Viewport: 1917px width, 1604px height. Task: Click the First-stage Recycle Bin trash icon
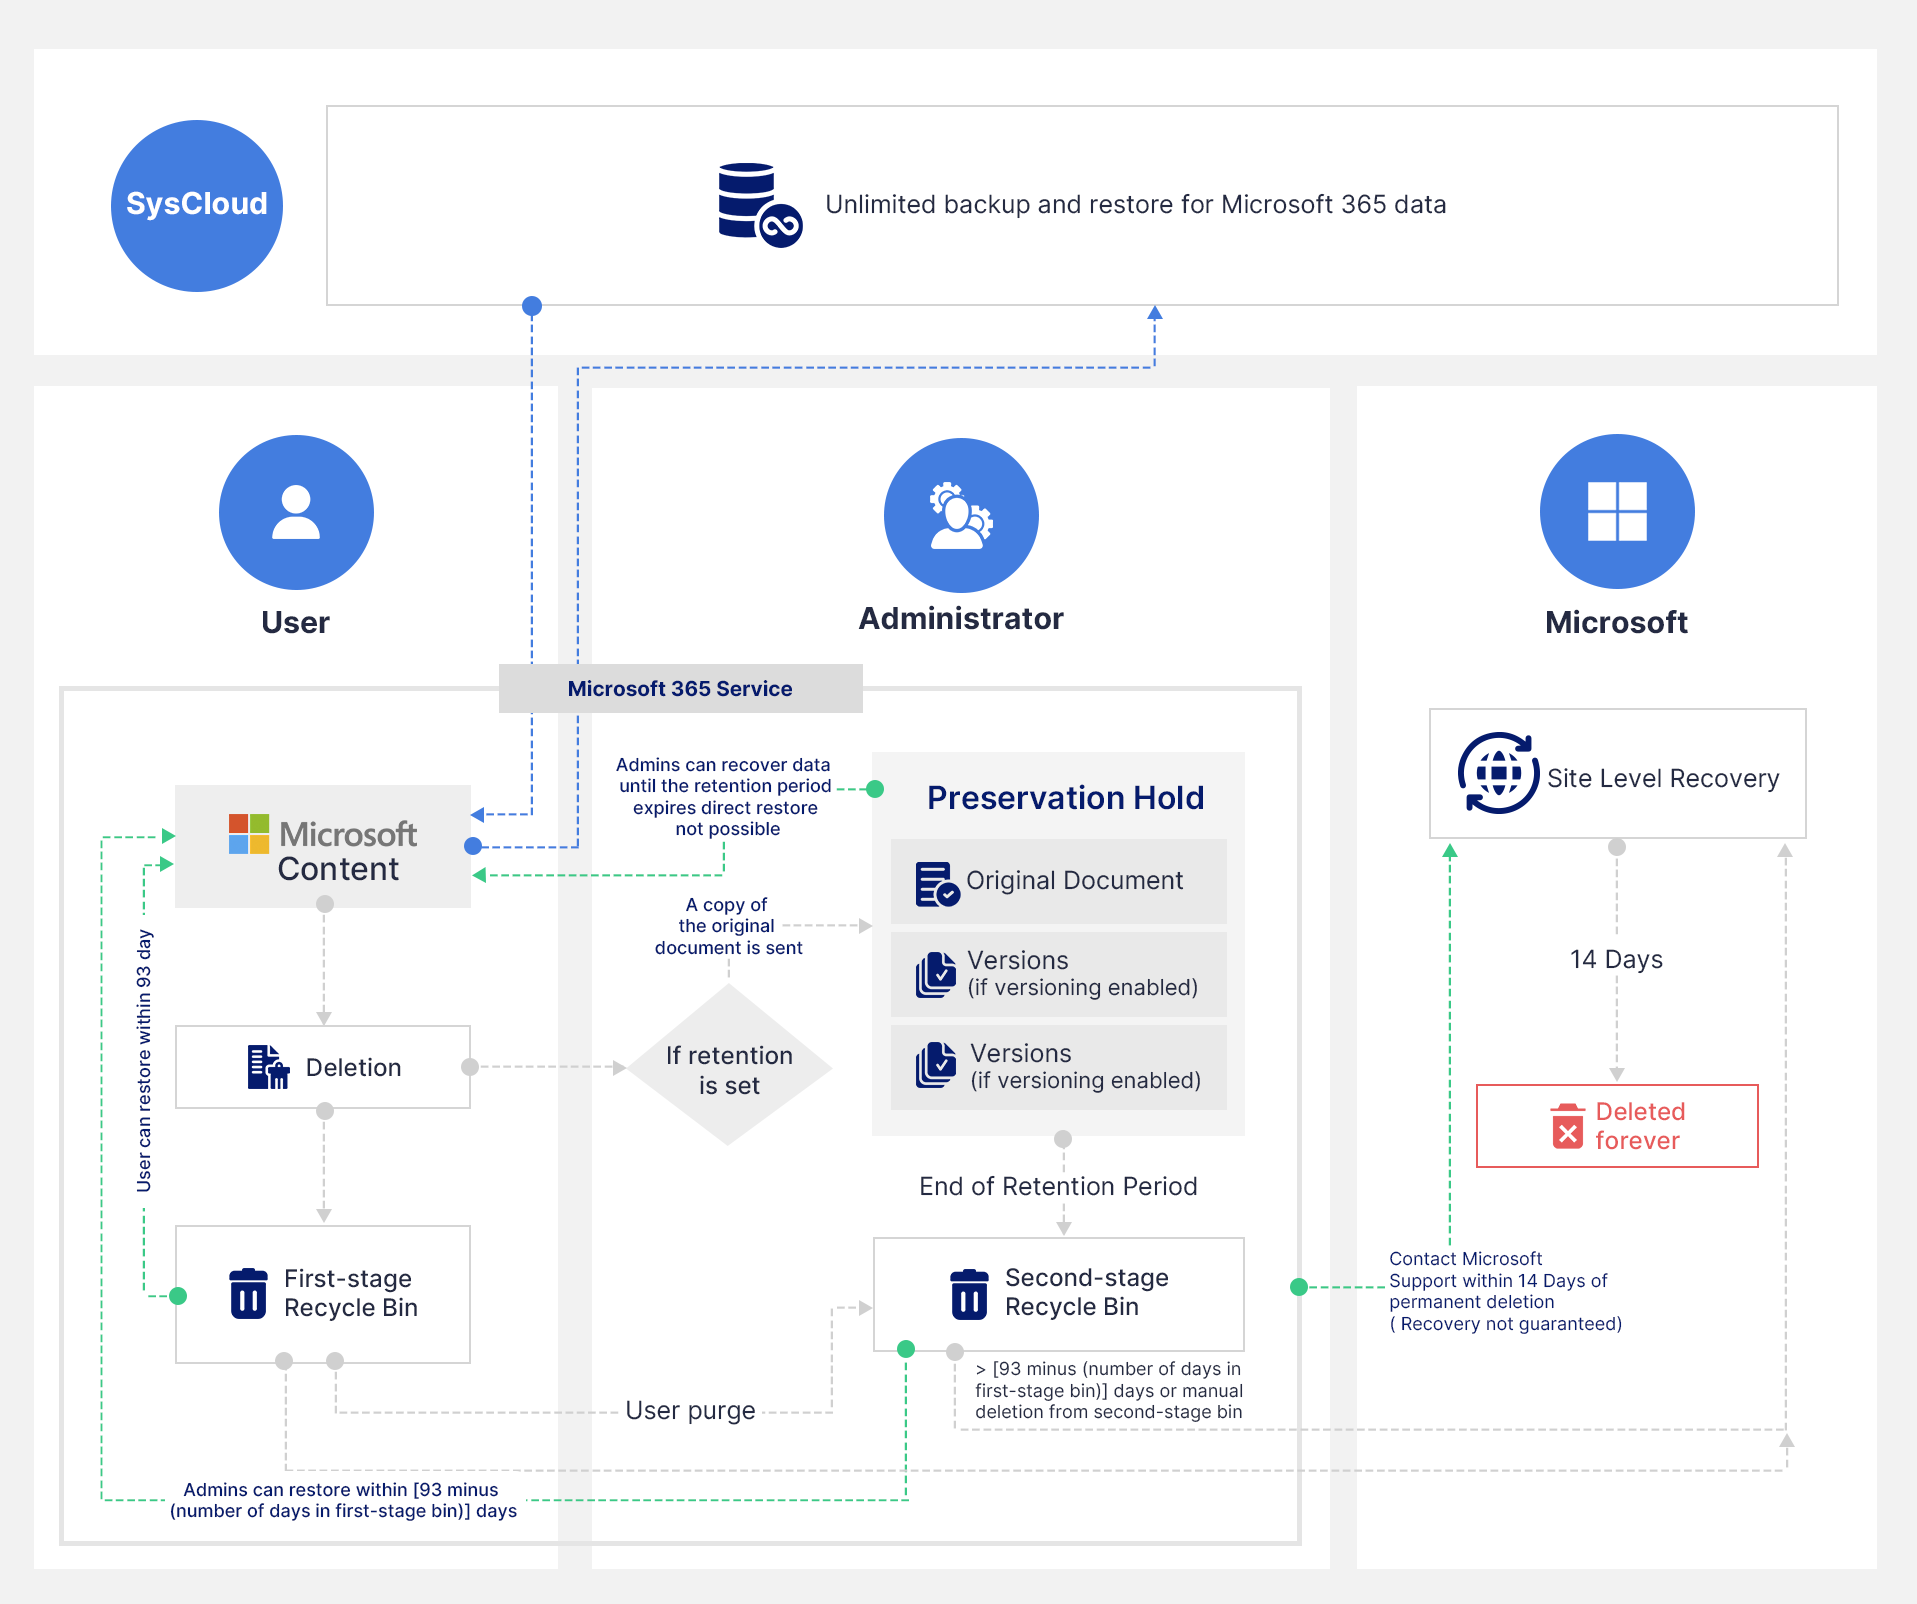tap(248, 1293)
